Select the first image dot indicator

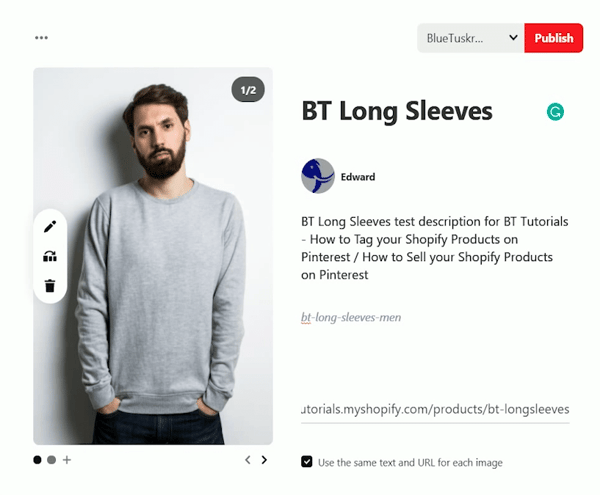[x=37, y=460]
